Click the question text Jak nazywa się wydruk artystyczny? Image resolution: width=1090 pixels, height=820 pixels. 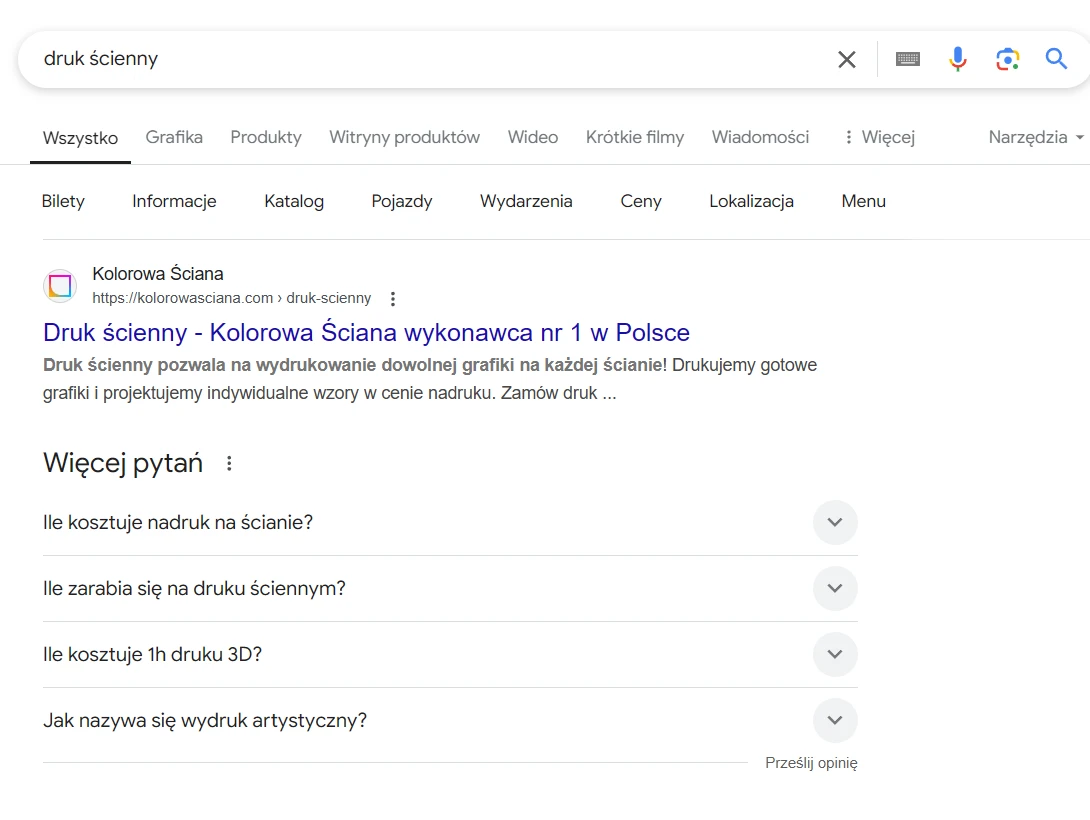pos(205,721)
